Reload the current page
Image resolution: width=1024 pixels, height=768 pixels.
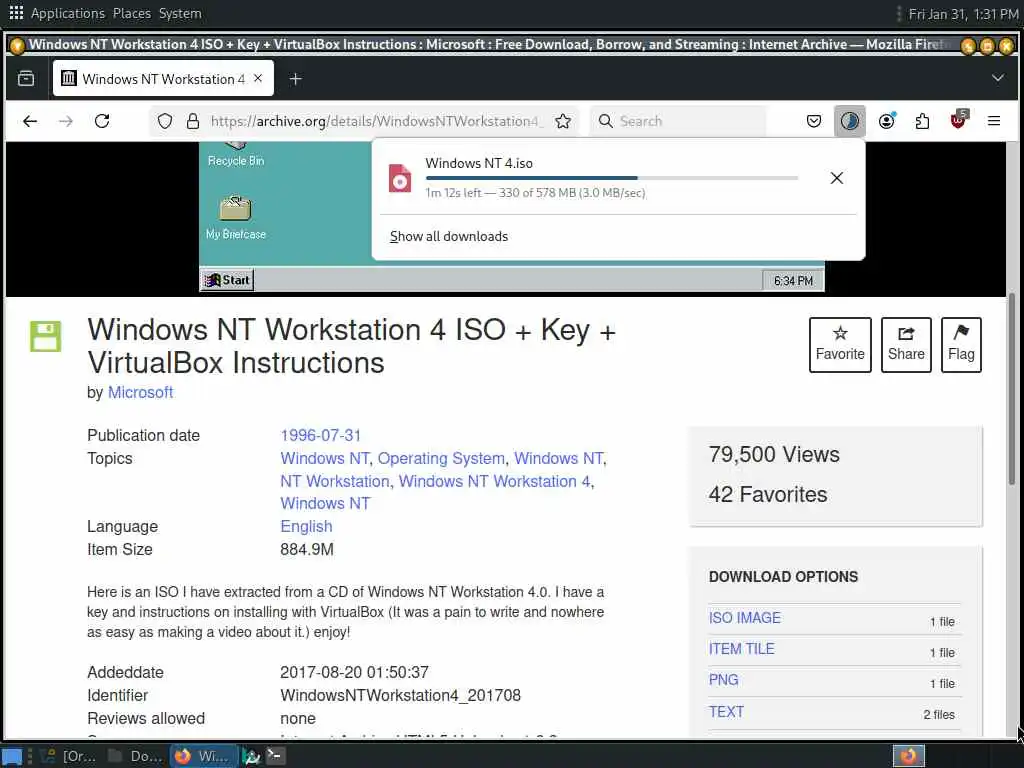[102, 121]
